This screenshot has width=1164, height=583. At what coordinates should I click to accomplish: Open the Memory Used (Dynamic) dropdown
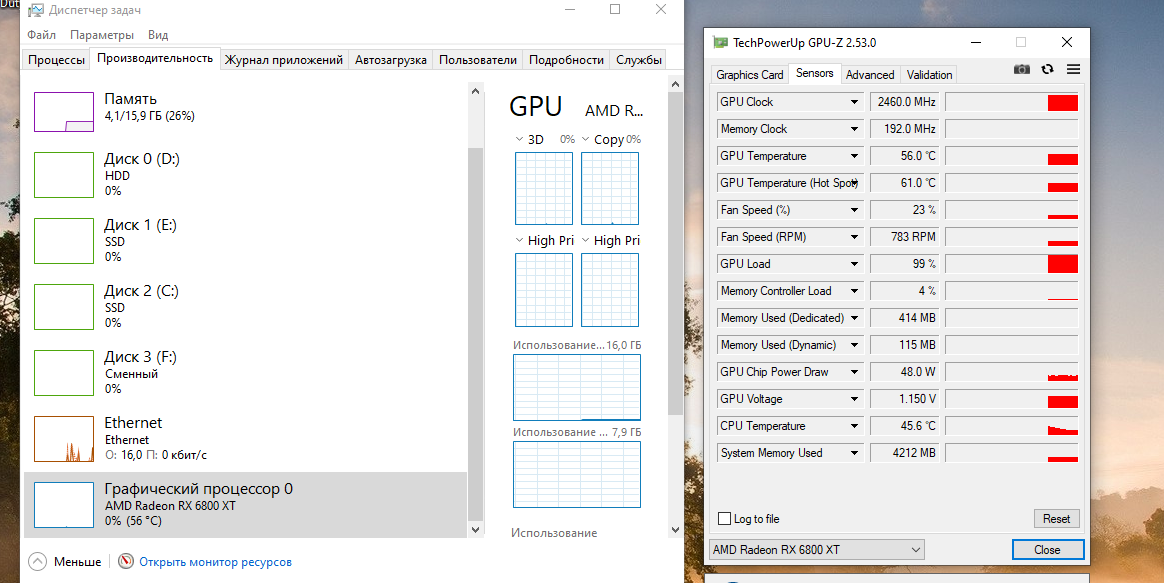click(x=854, y=345)
